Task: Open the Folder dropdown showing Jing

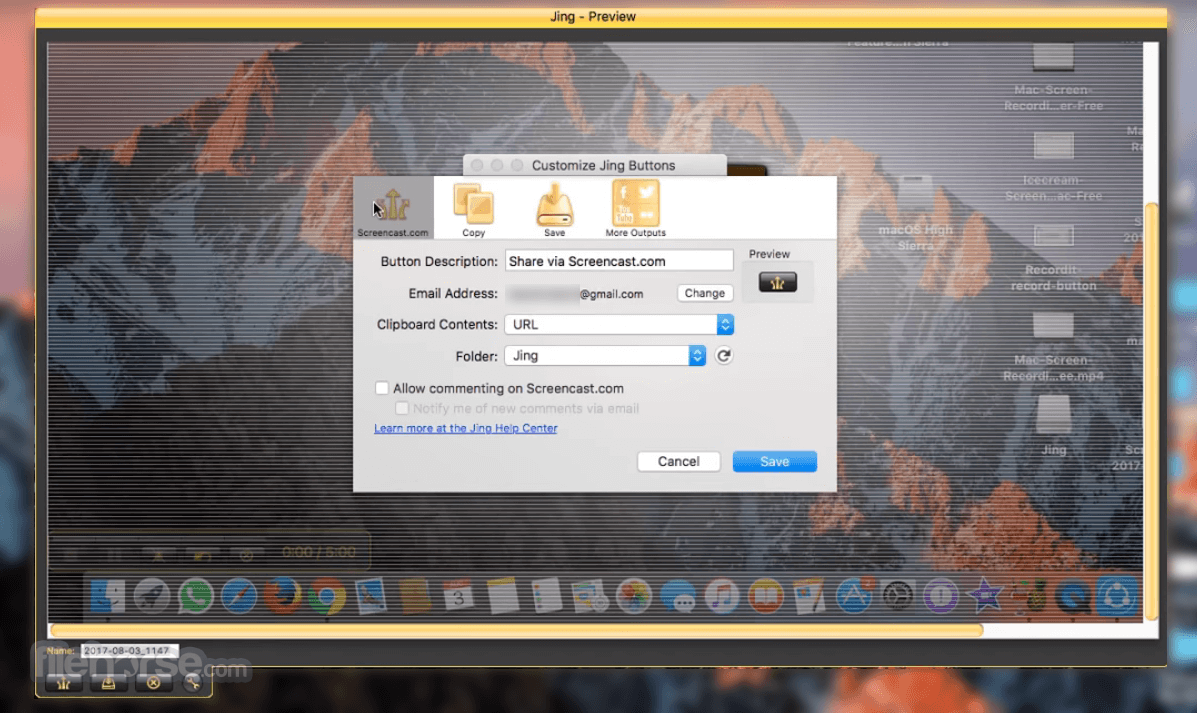Action: point(605,356)
